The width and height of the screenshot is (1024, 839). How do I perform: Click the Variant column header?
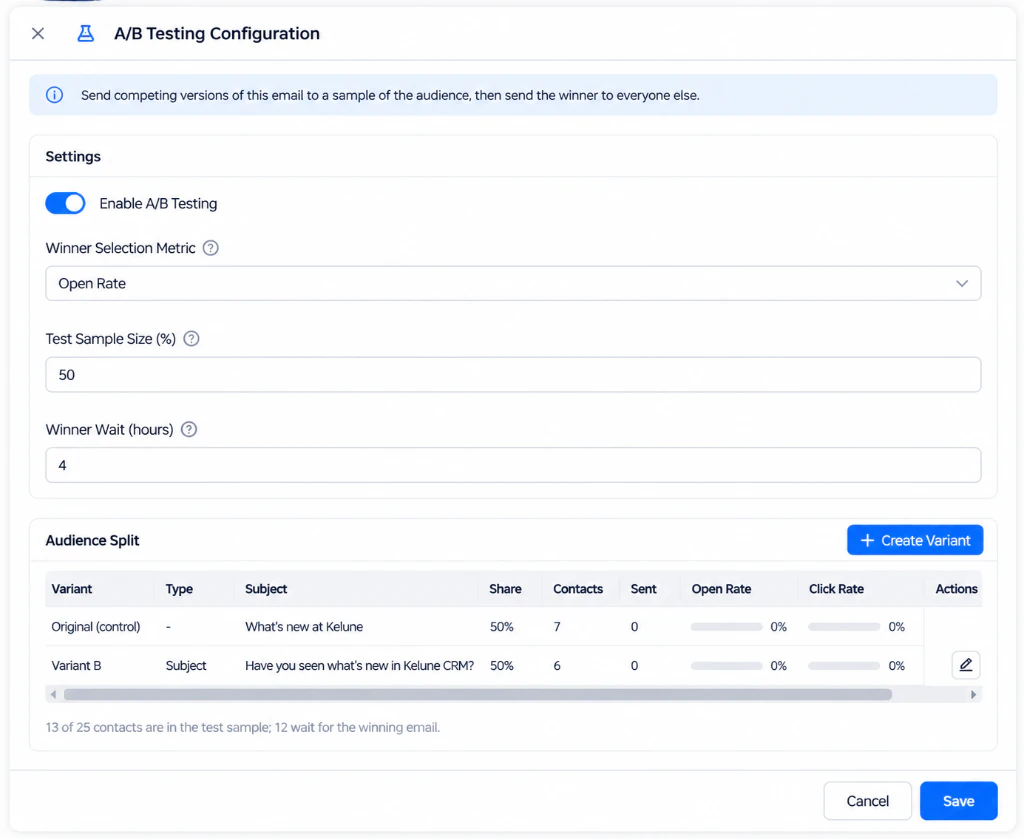click(x=72, y=589)
